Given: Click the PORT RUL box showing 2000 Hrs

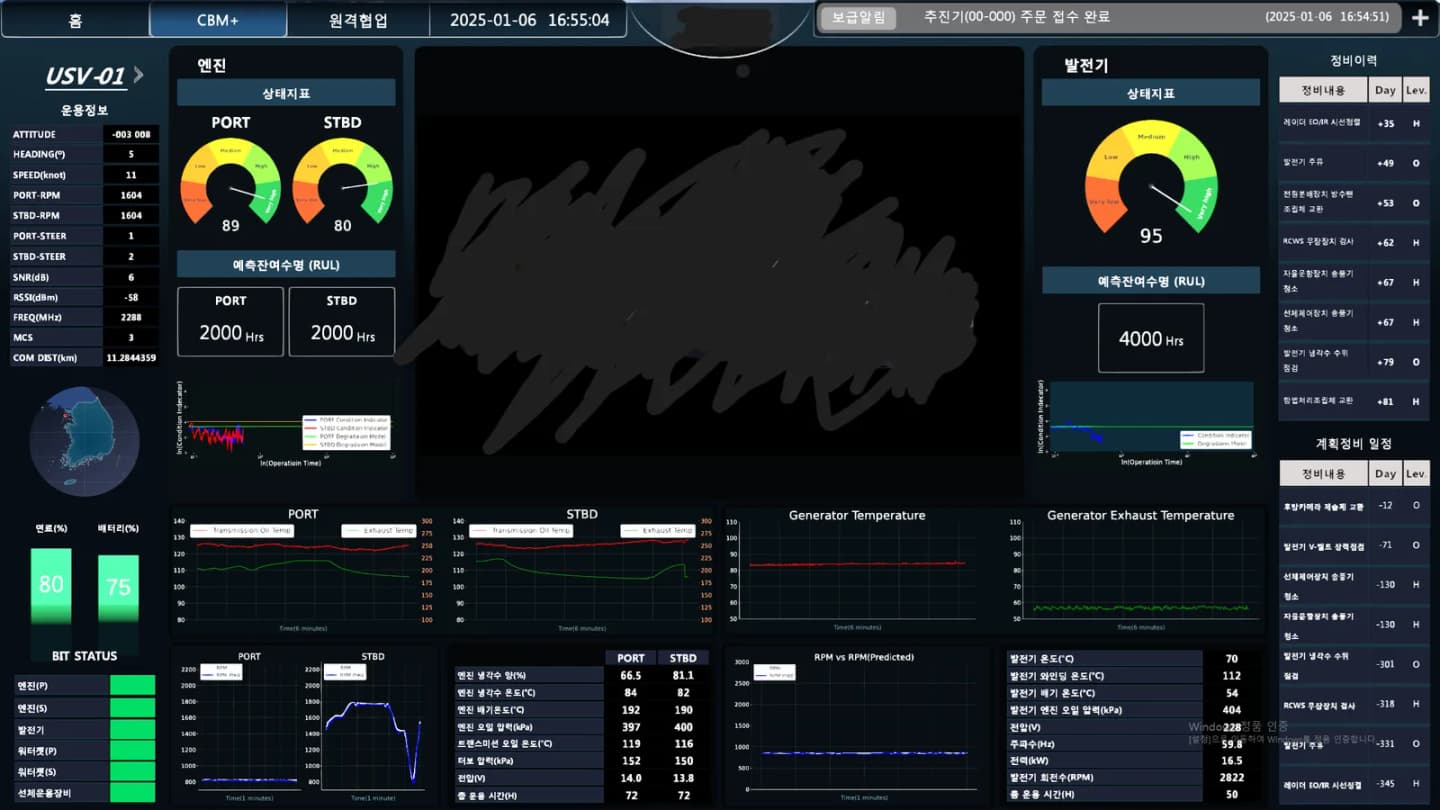Looking at the screenshot, I should tap(230, 322).
